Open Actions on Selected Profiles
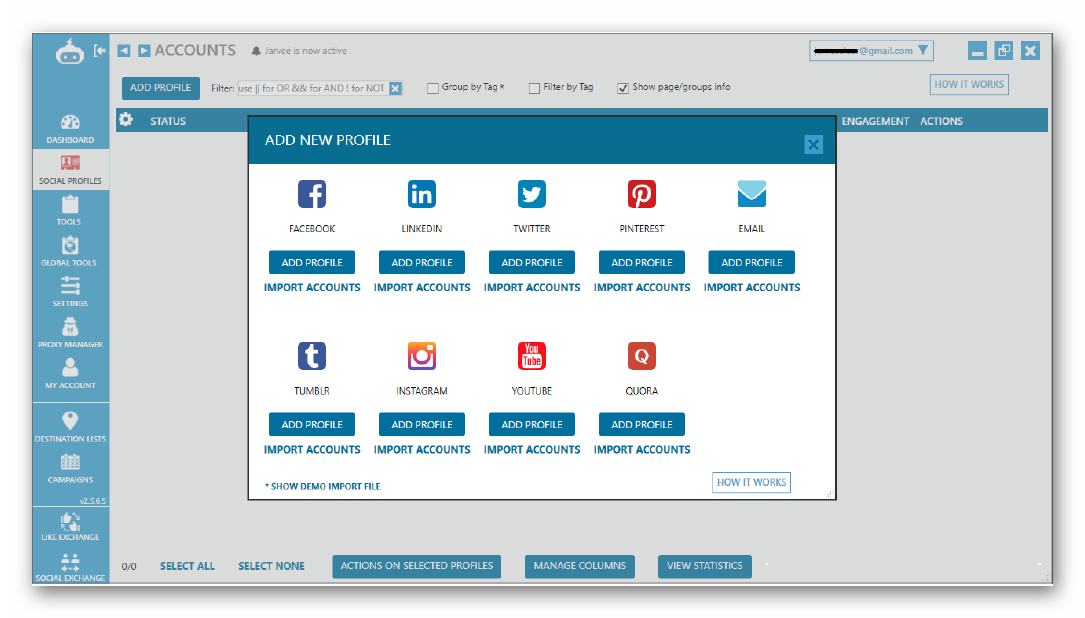1085x618 pixels. 417,566
